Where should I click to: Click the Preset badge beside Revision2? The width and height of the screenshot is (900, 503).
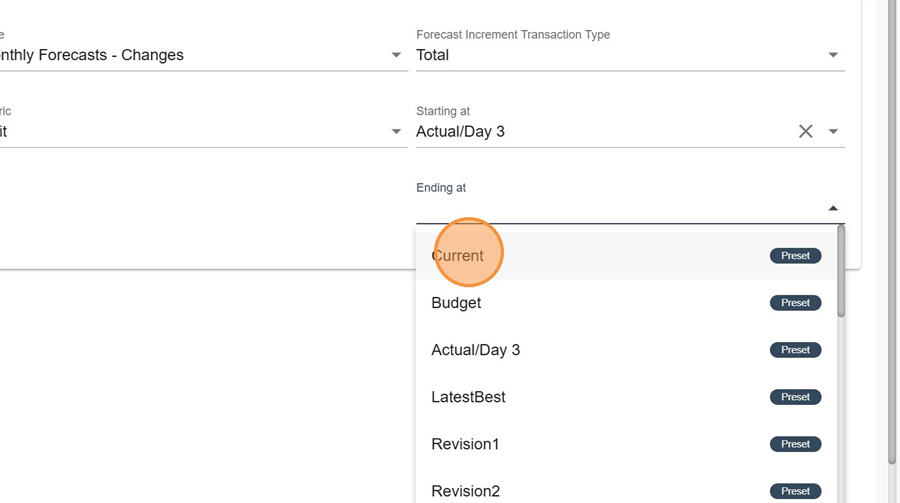tap(795, 491)
